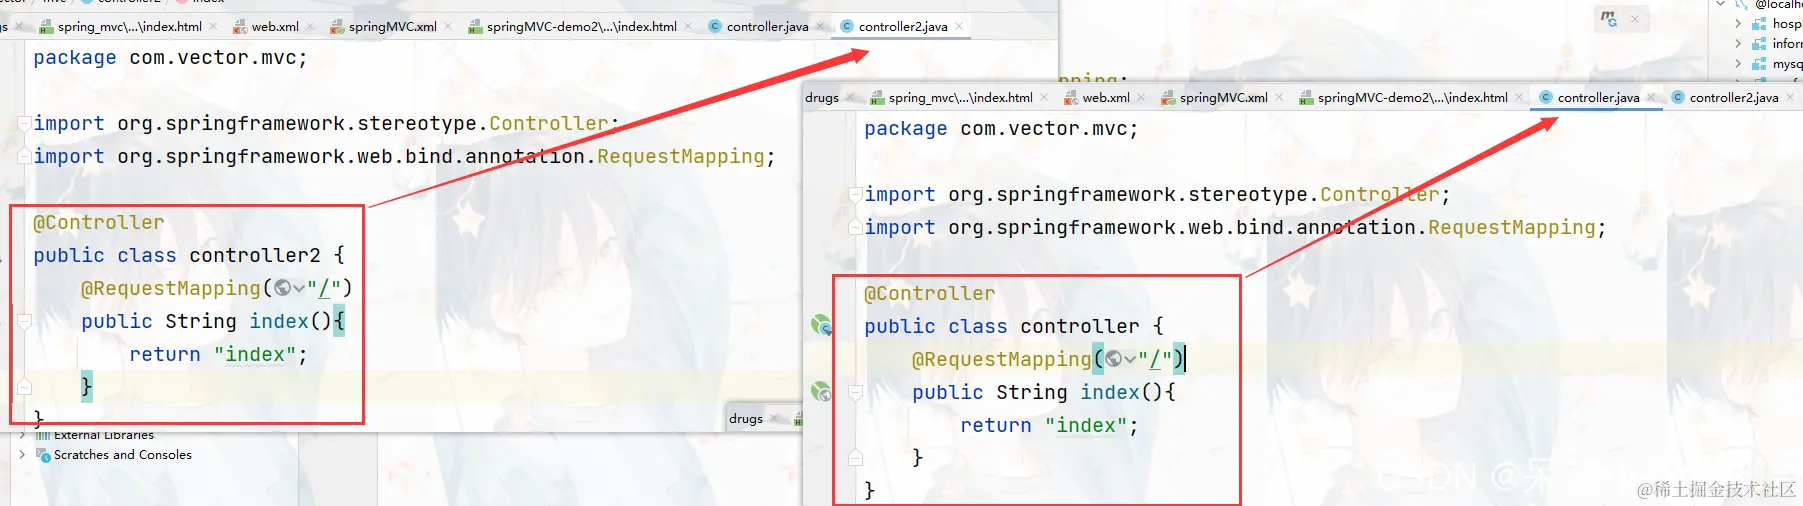Click "return "index";" line in left editor
Image resolution: width=1803 pixels, height=506 pixels.
click(218, 354)
